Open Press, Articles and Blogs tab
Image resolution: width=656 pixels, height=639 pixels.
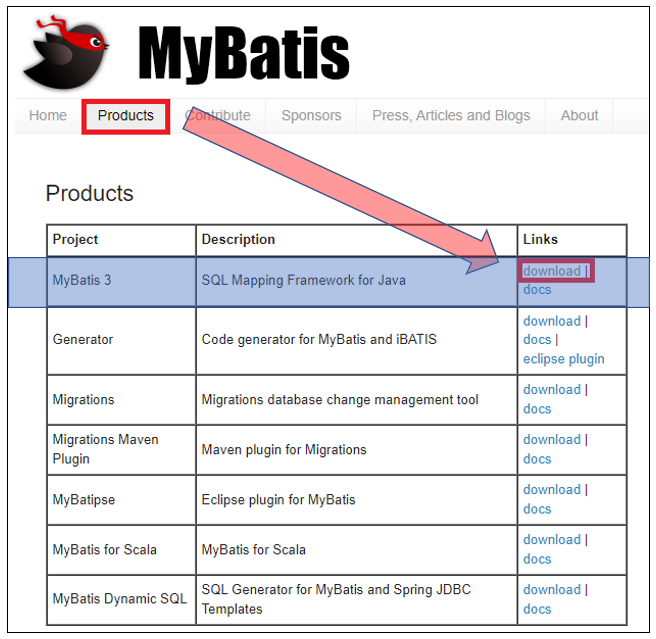coord(451,115)
